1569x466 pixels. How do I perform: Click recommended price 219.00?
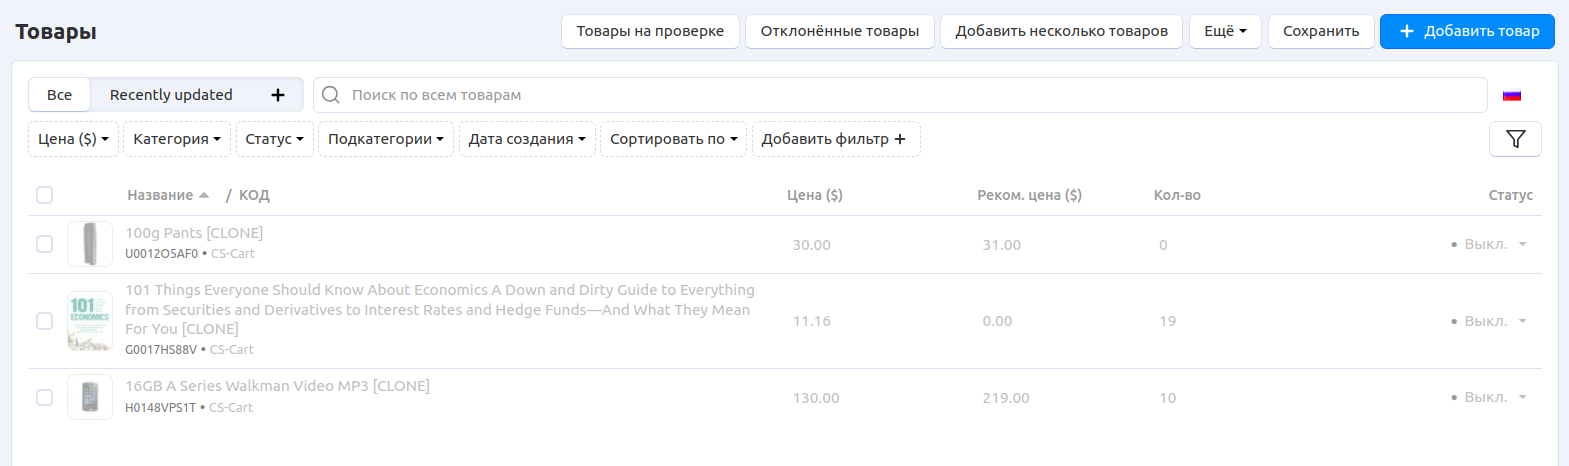1006,398
